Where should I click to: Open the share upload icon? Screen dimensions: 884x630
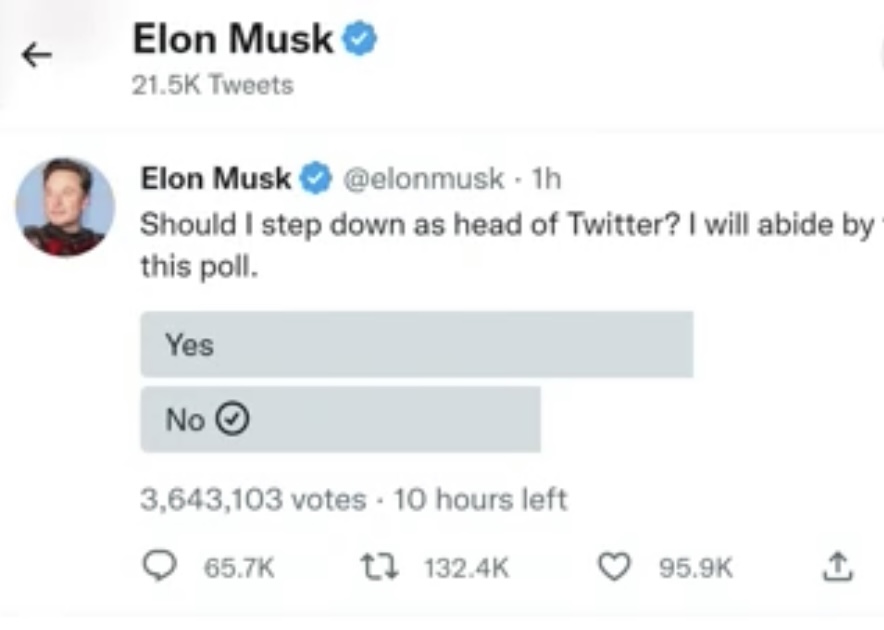coord(837,567)
